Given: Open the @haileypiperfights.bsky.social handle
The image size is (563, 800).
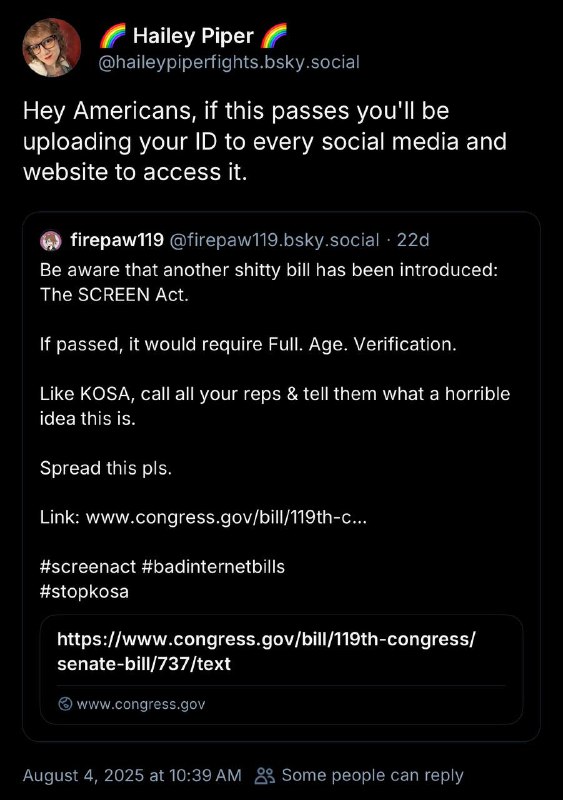Looking at the screenshot, I should pyautogui.click(x=229, y=62).
